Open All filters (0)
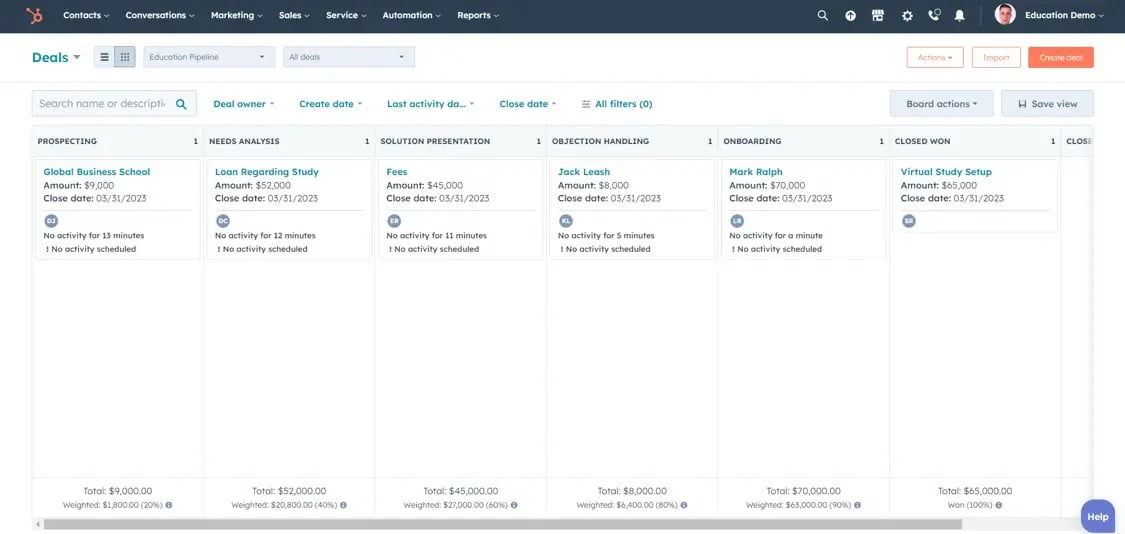Screen dimensions: 1125x534 click(617, 104)
